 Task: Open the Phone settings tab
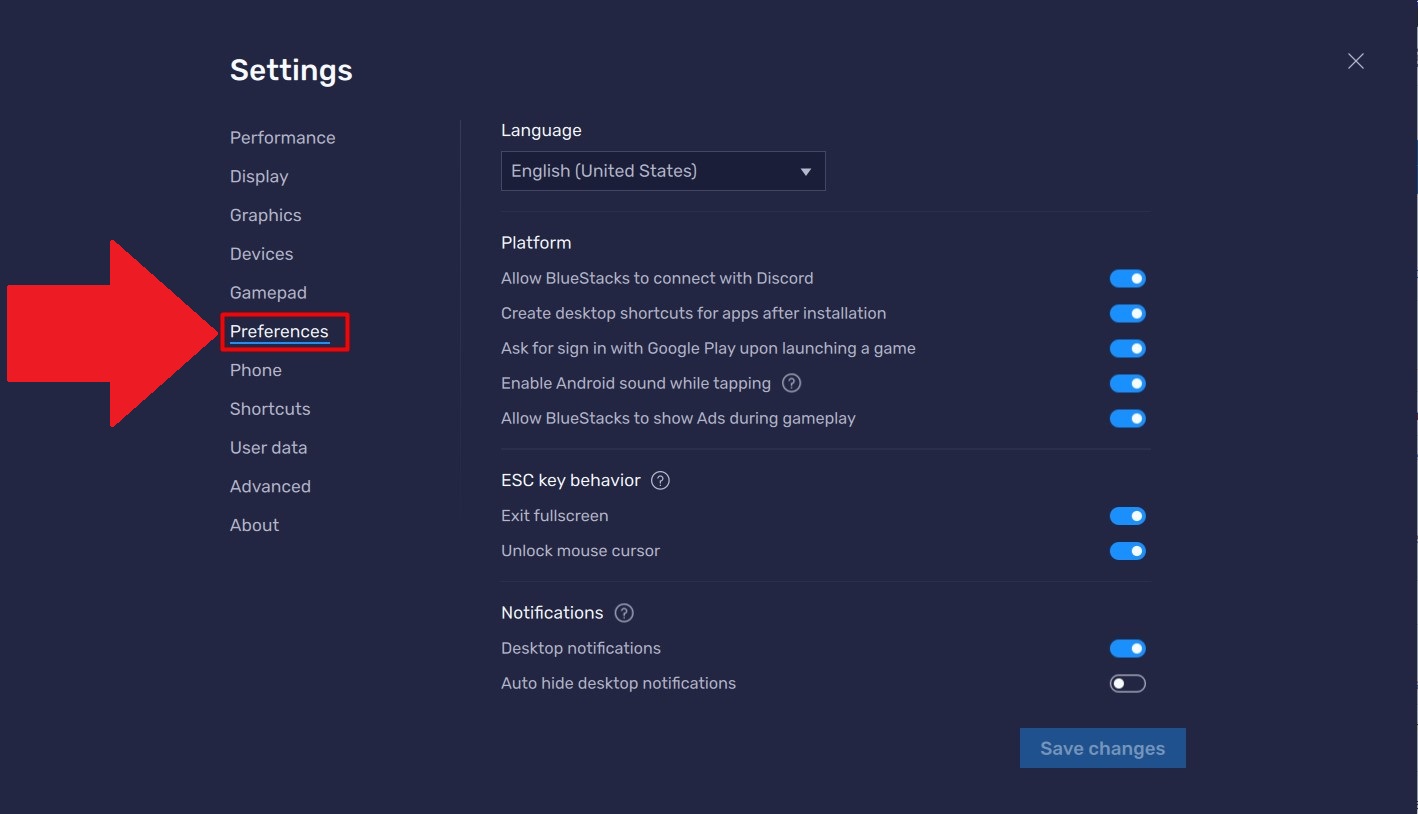[x=255, y=370]
